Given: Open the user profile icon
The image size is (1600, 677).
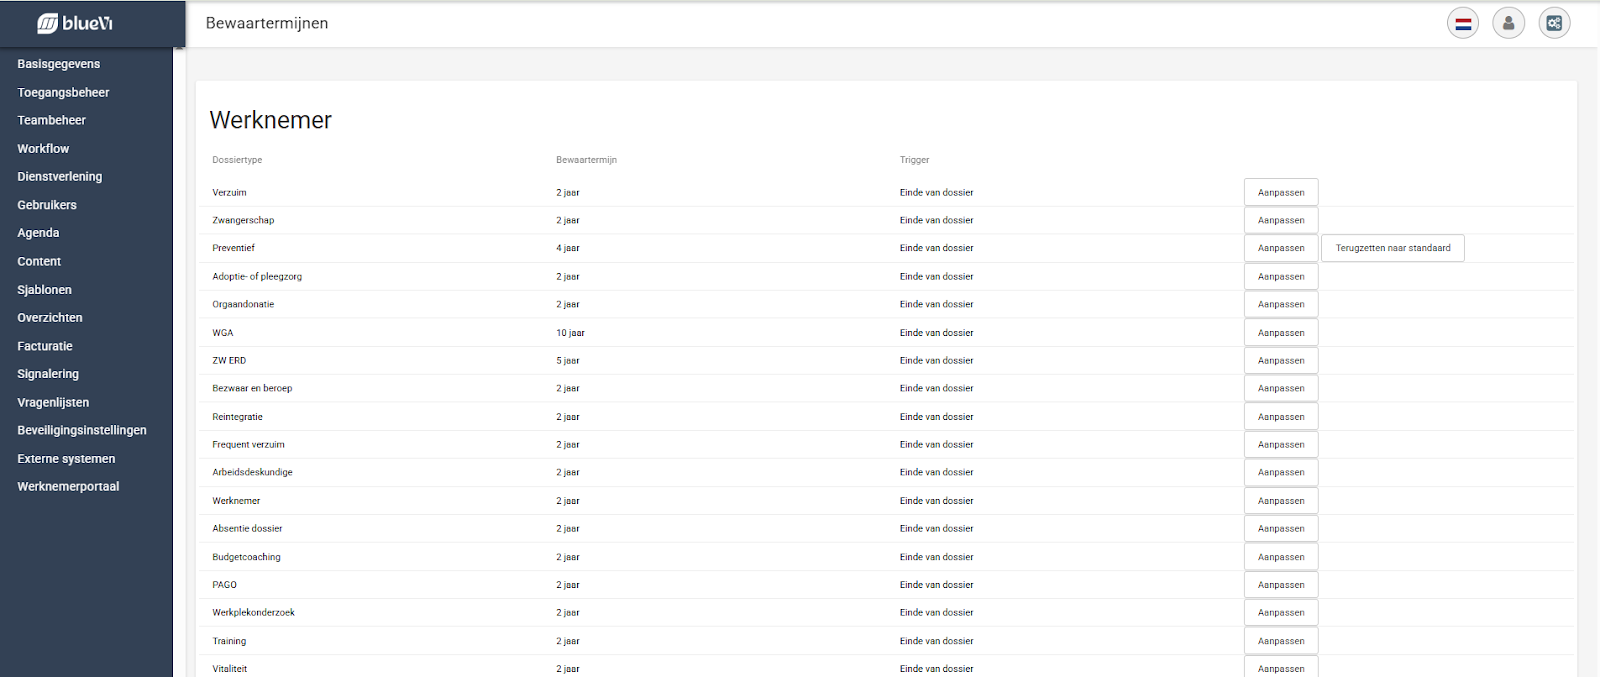Looking at the screenshot, I should point(1508,23).
